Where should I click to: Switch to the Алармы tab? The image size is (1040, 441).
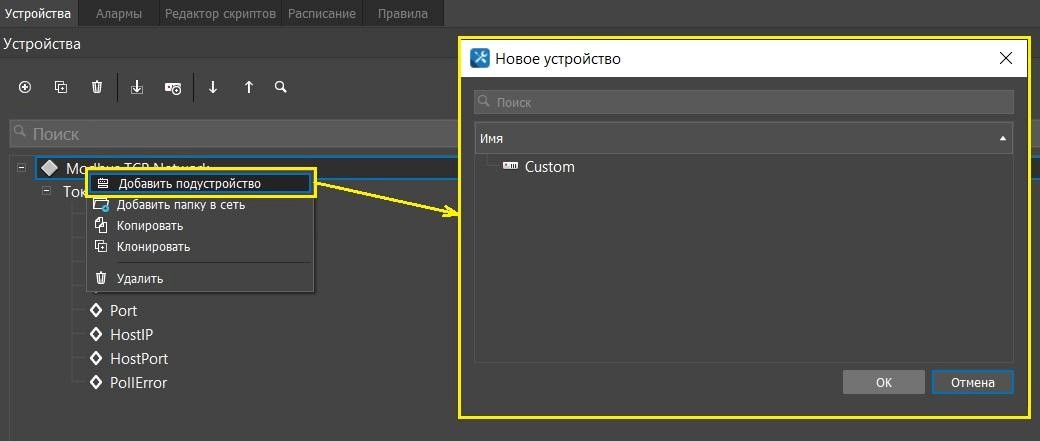(x=118, y=14)
